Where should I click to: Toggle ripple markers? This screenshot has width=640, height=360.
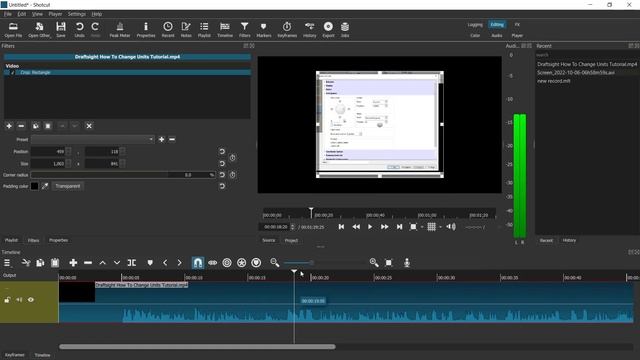256,263
